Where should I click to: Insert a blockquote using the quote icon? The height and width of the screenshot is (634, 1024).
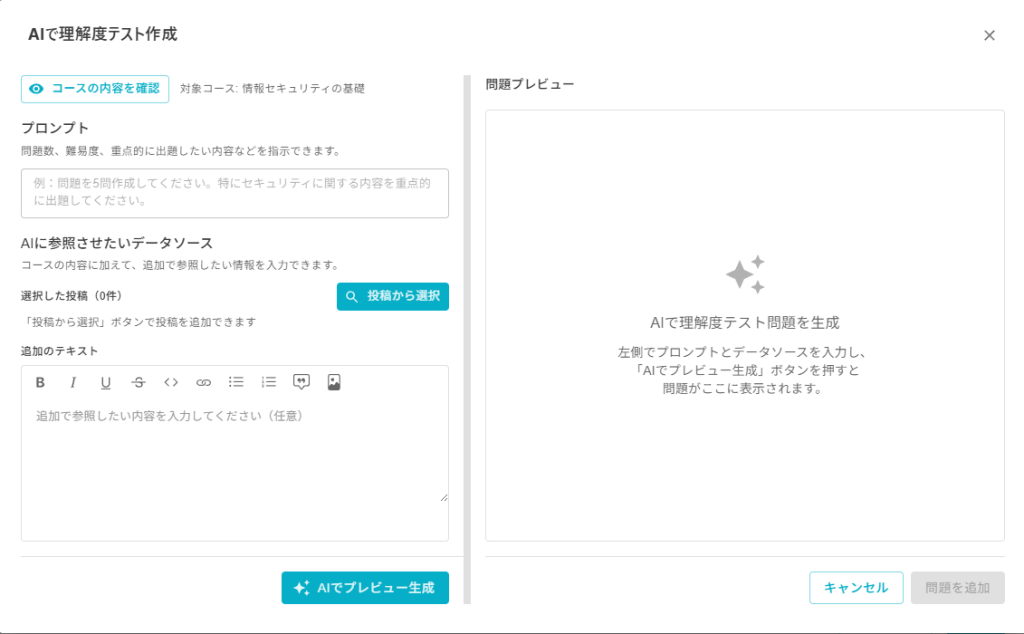click(301, 382)
